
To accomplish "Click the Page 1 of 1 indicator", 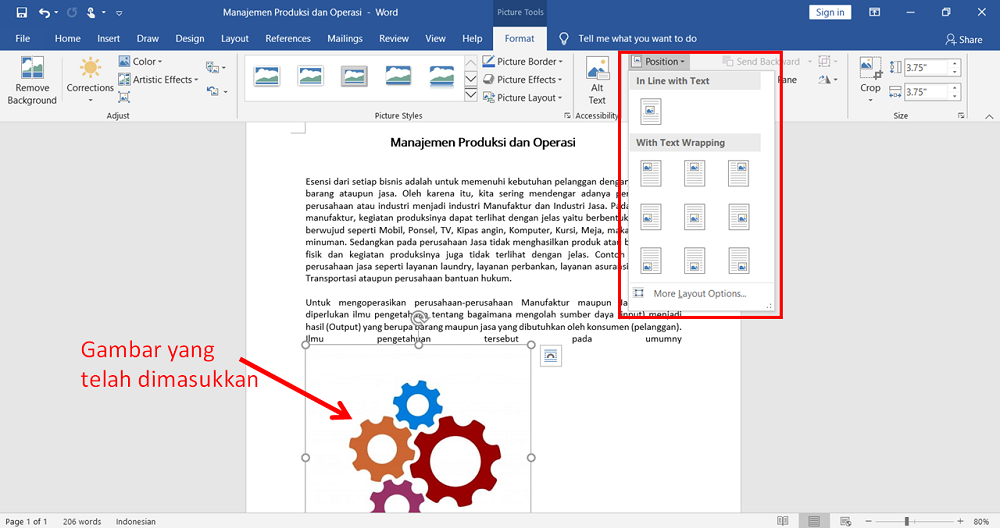I will click(26, 521).
